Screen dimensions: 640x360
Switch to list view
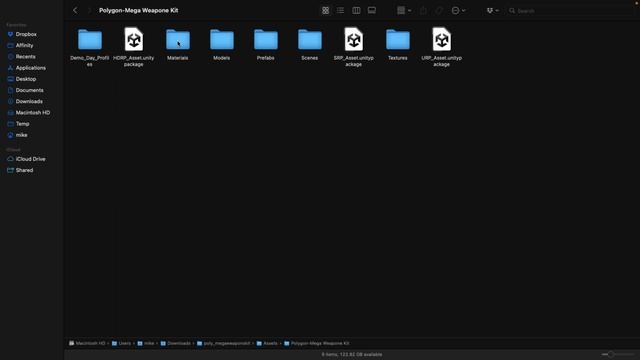[x=340, y=11]
